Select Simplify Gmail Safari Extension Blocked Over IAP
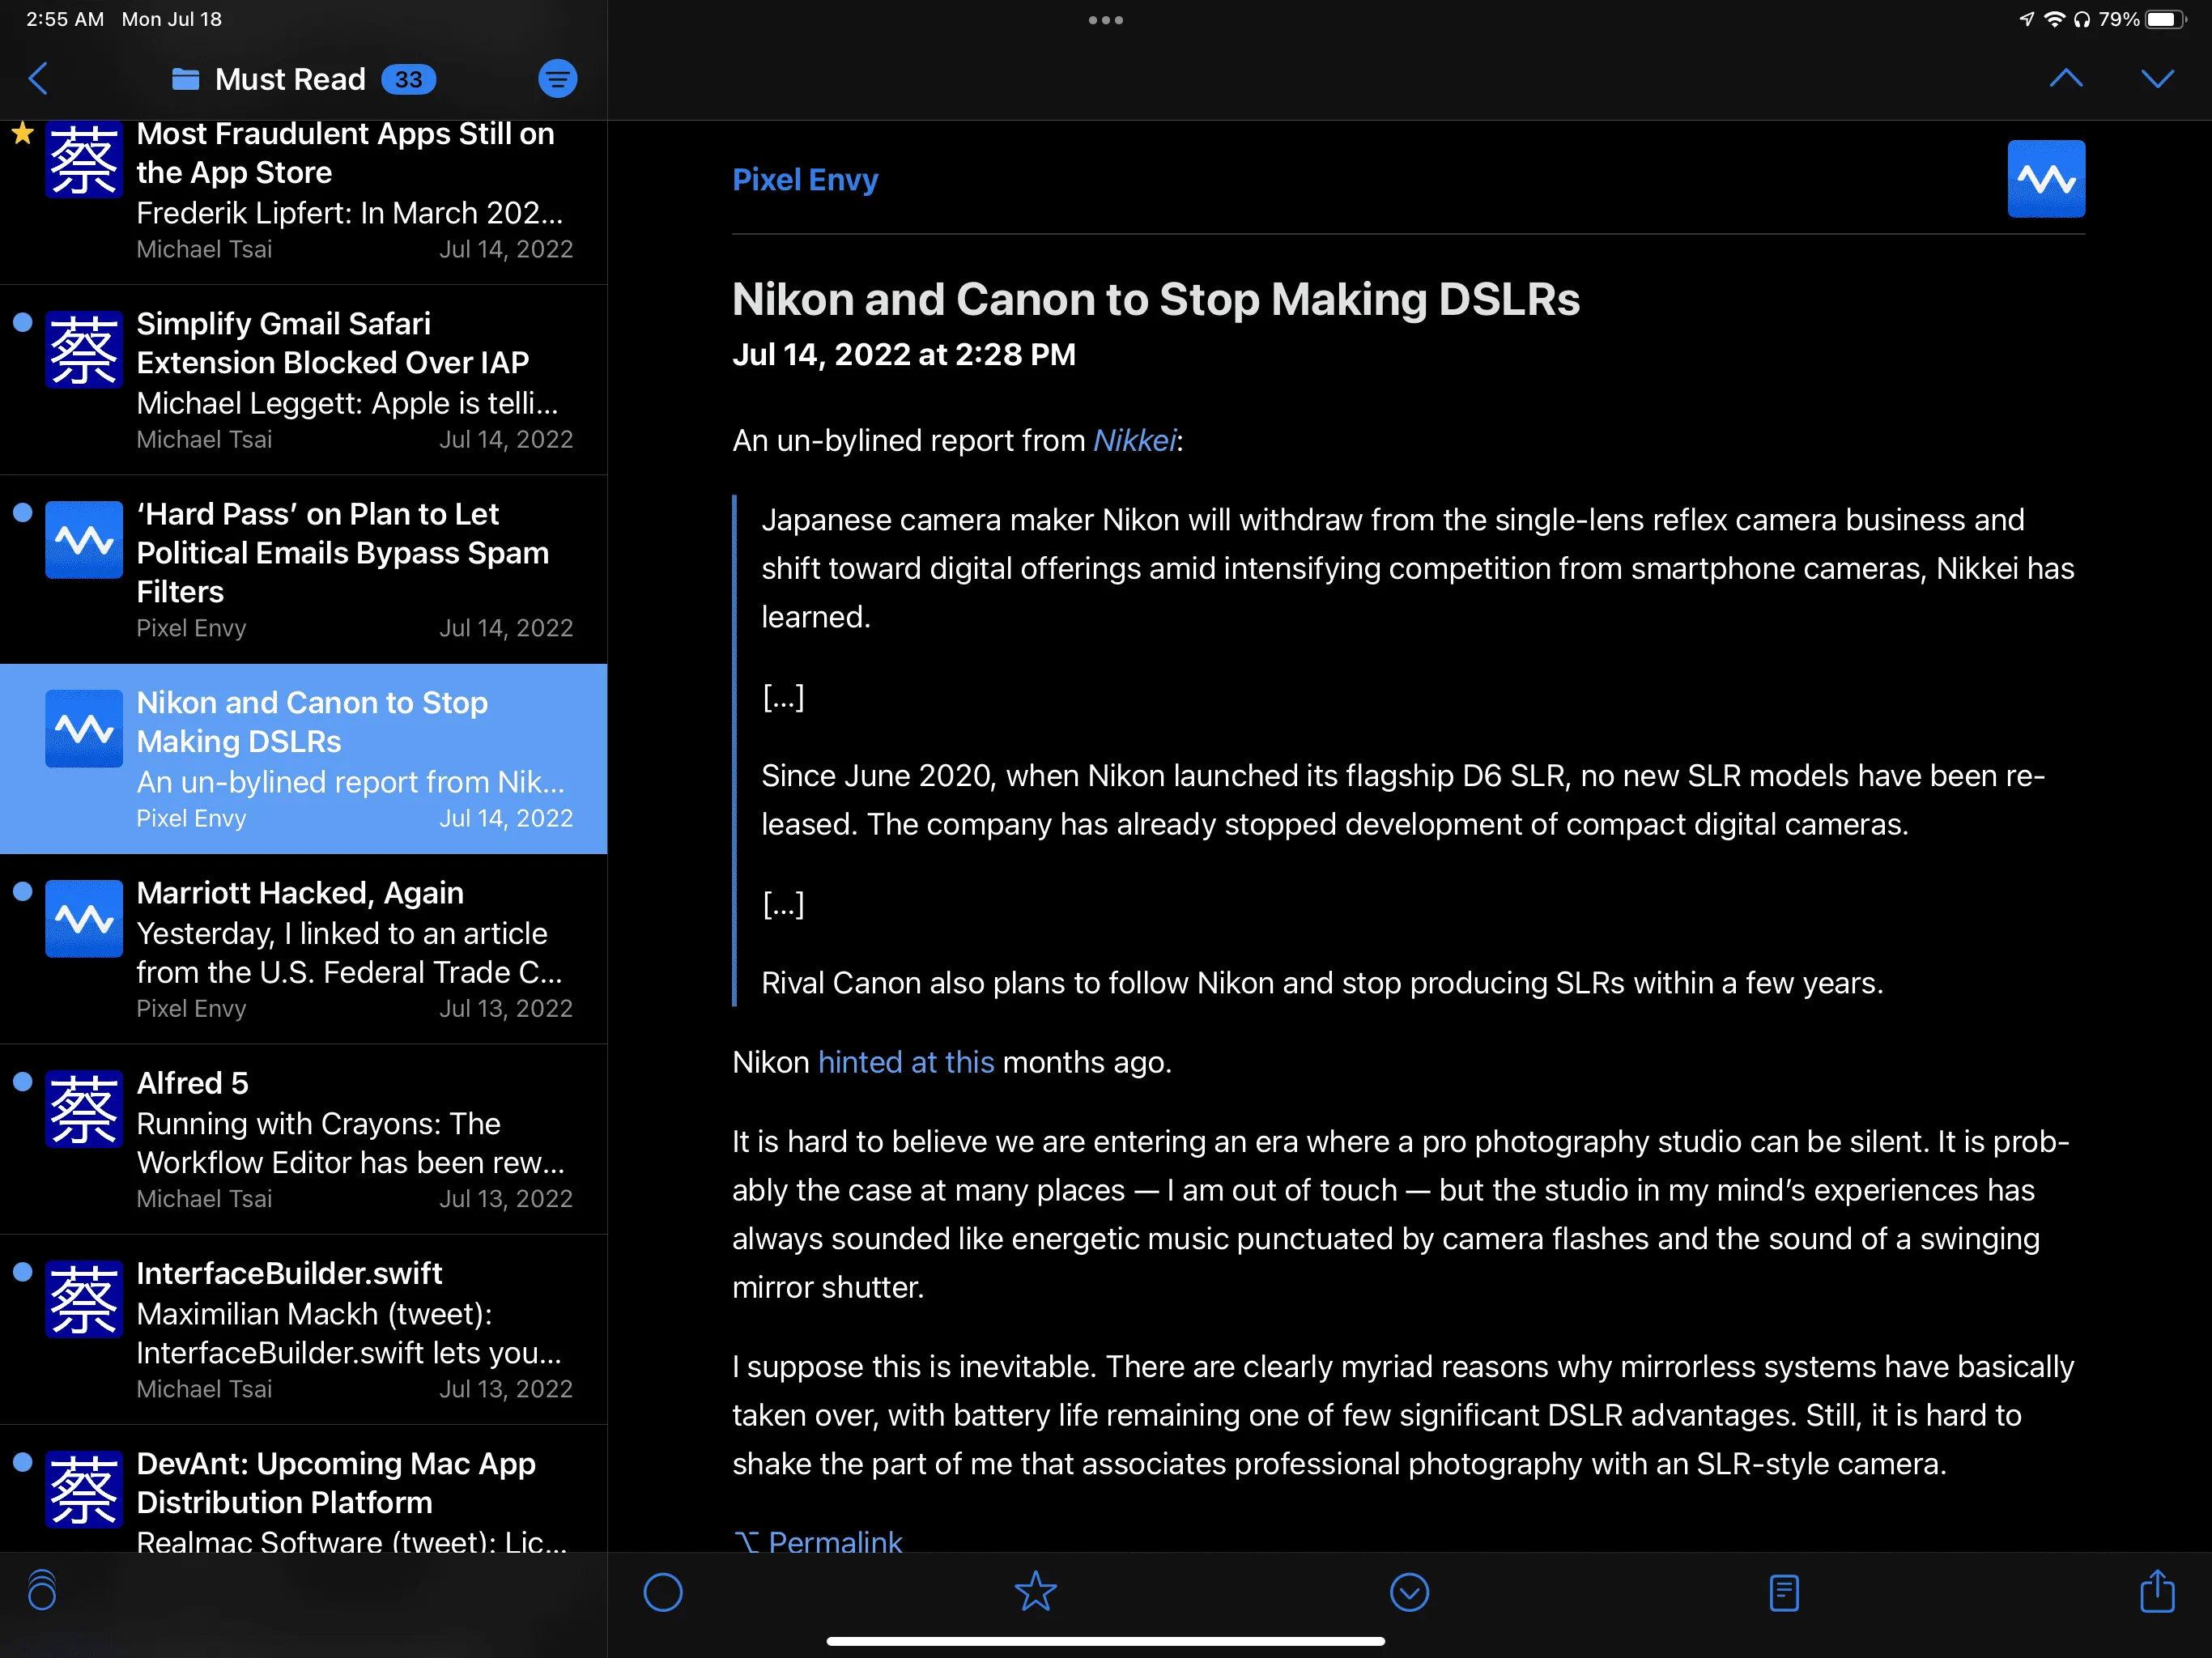Image resolution: width=2212 pixels, height=1658 pixels. click(x=304, y=380)
